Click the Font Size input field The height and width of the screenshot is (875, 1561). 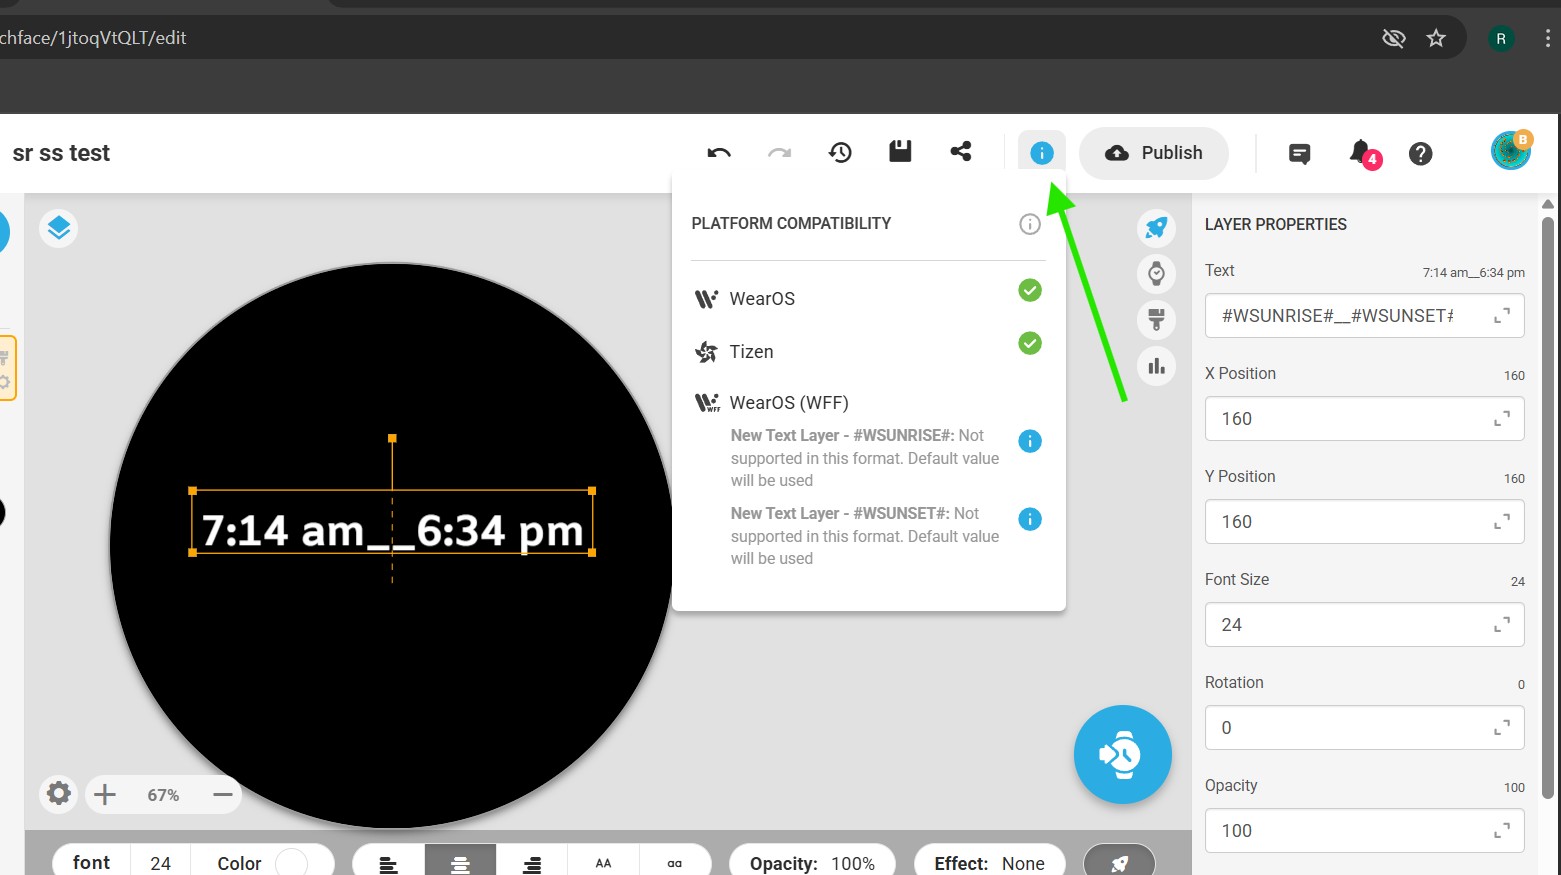coord(1350,625)
